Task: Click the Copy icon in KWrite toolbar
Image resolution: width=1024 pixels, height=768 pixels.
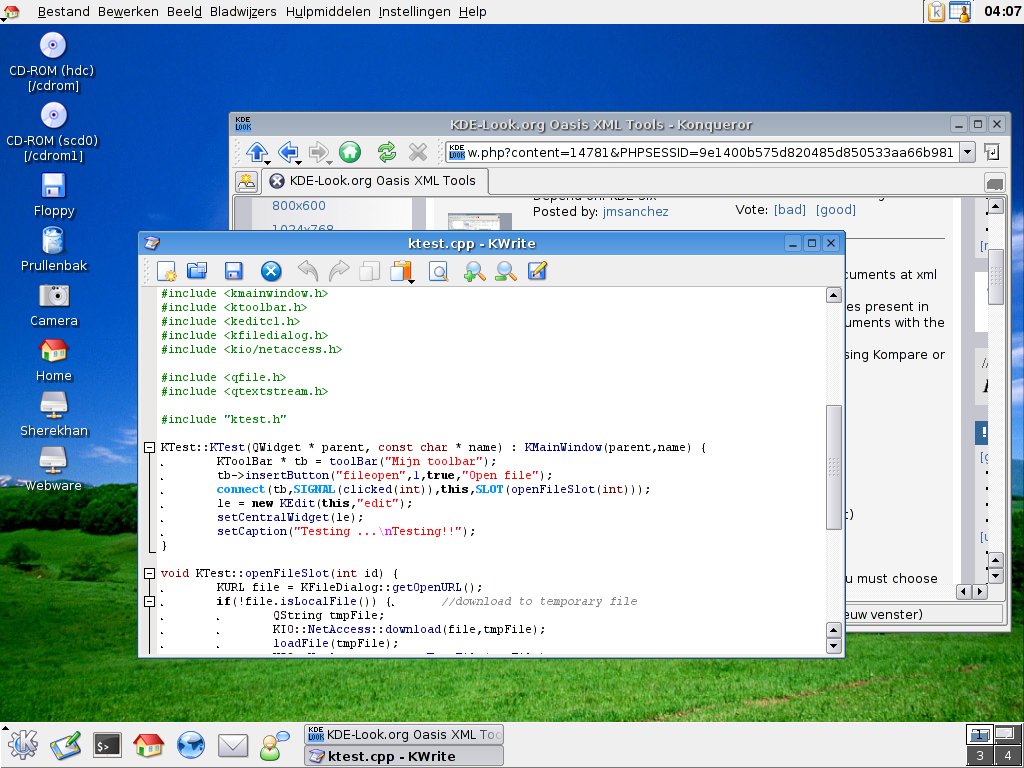Action: point(370,271)
